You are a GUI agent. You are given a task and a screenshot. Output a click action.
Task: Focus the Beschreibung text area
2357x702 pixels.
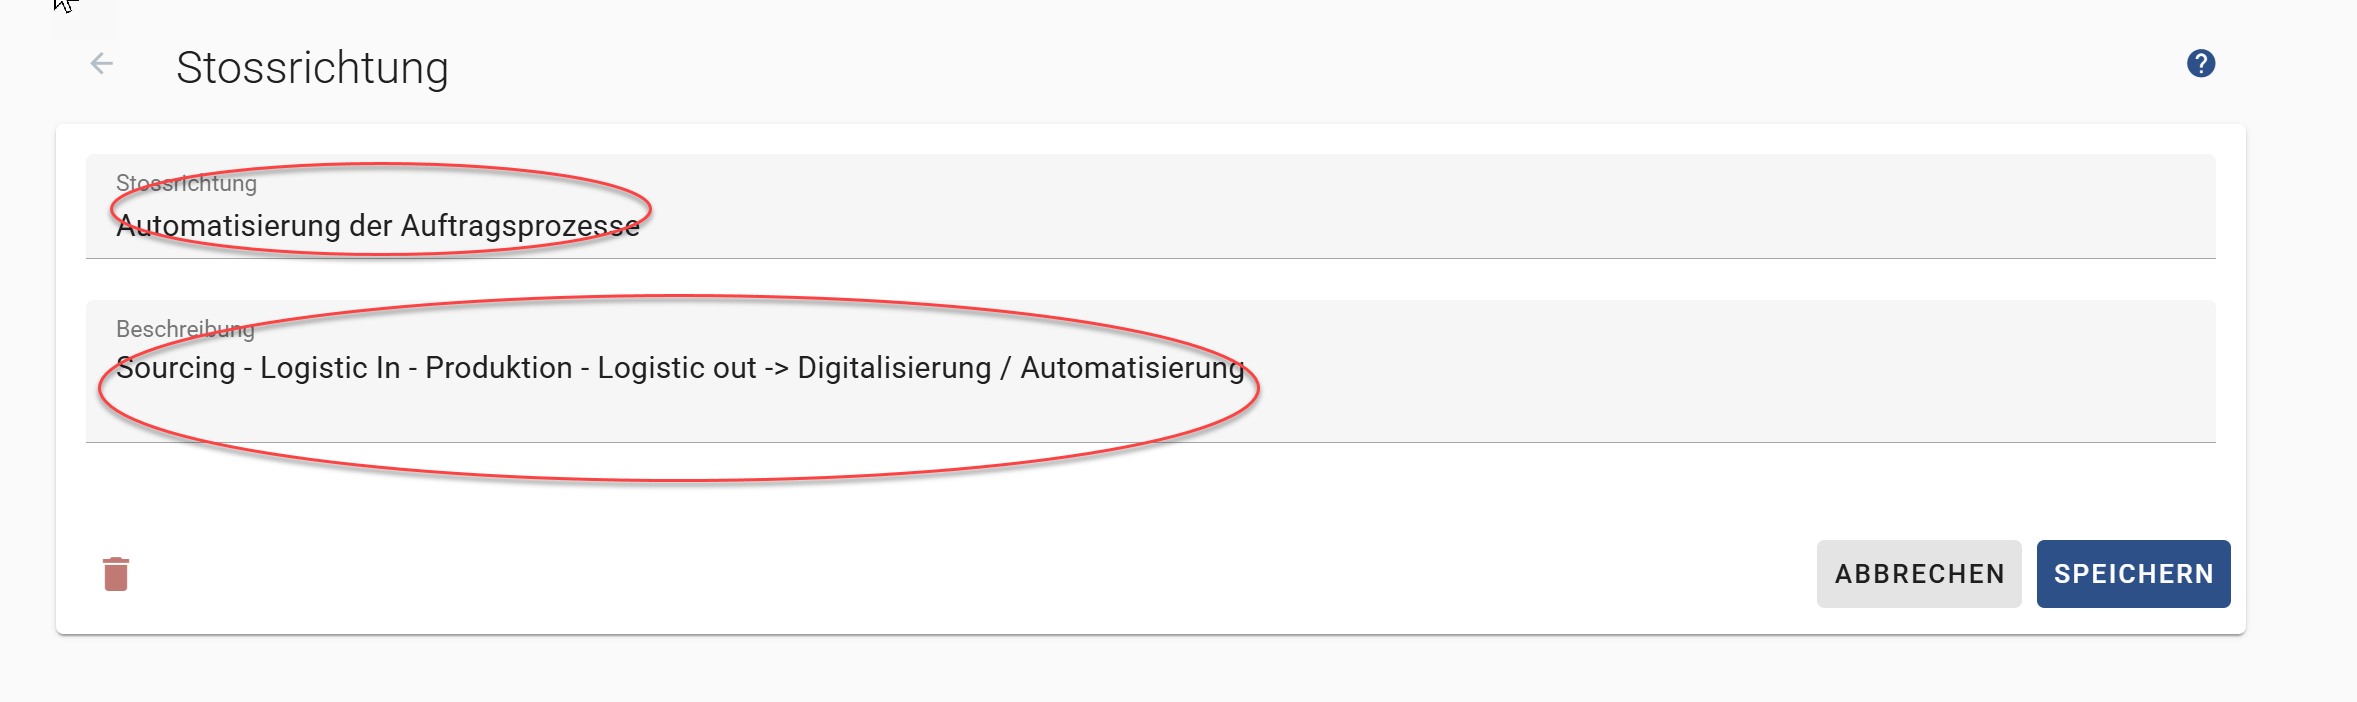[1150, 371]
